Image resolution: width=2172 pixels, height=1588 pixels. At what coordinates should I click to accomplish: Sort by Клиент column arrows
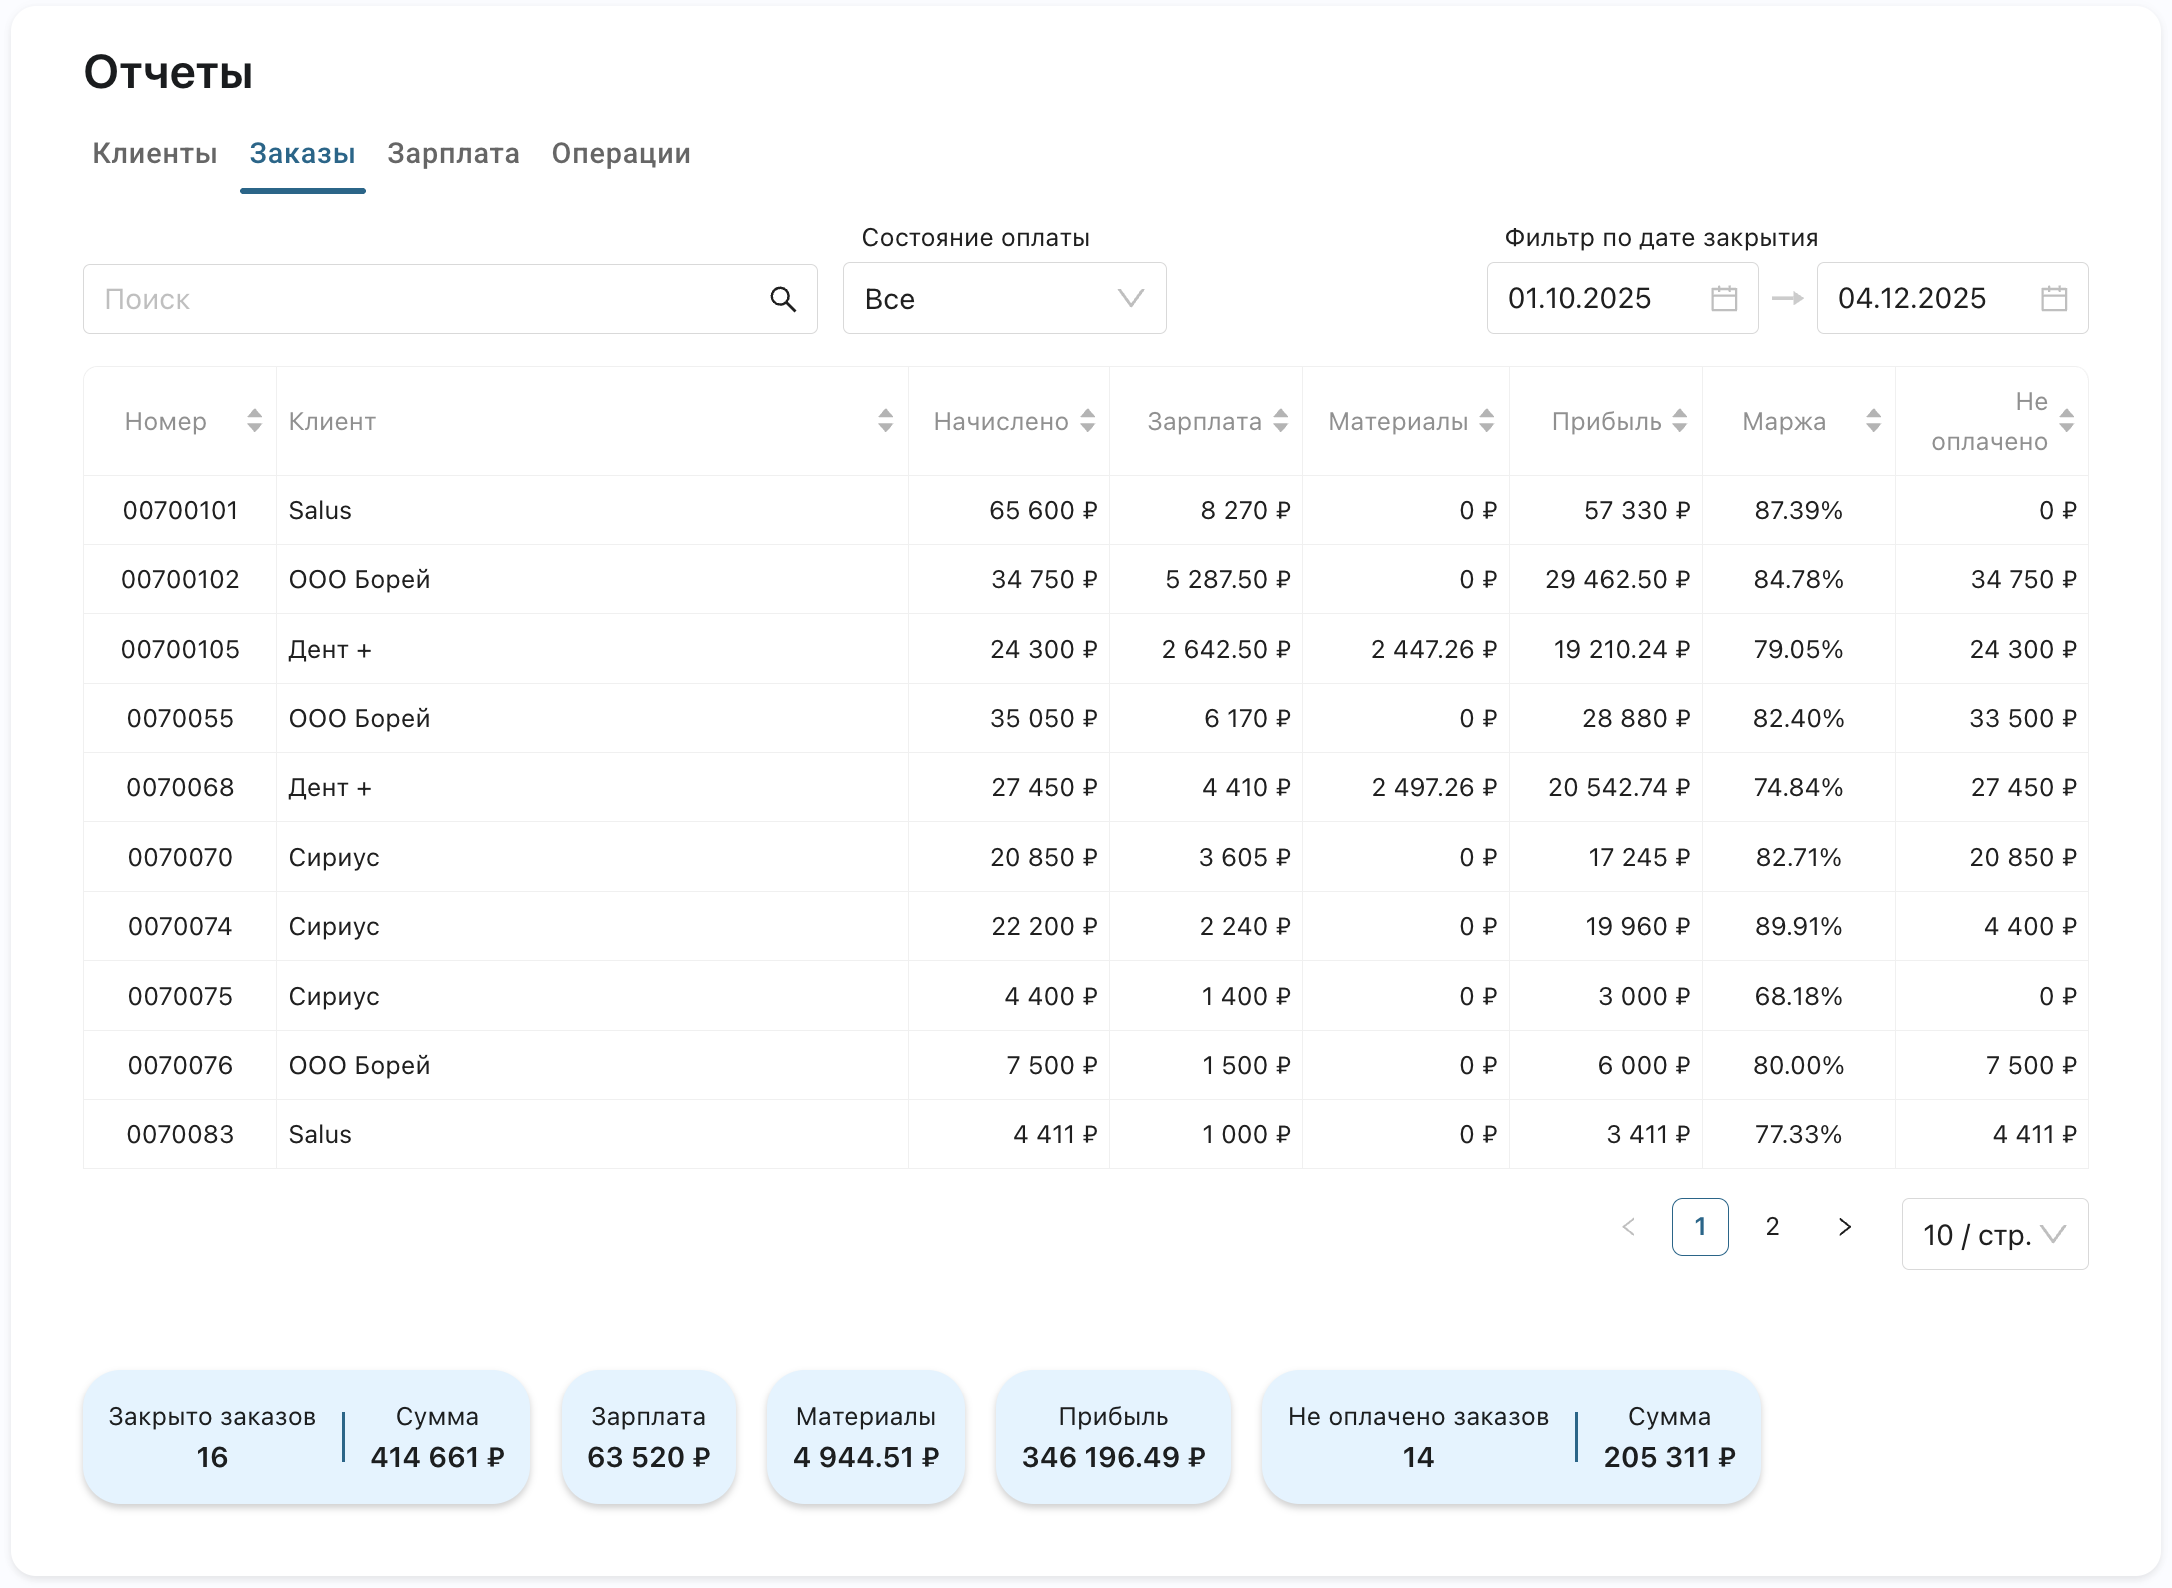[885, 421]
